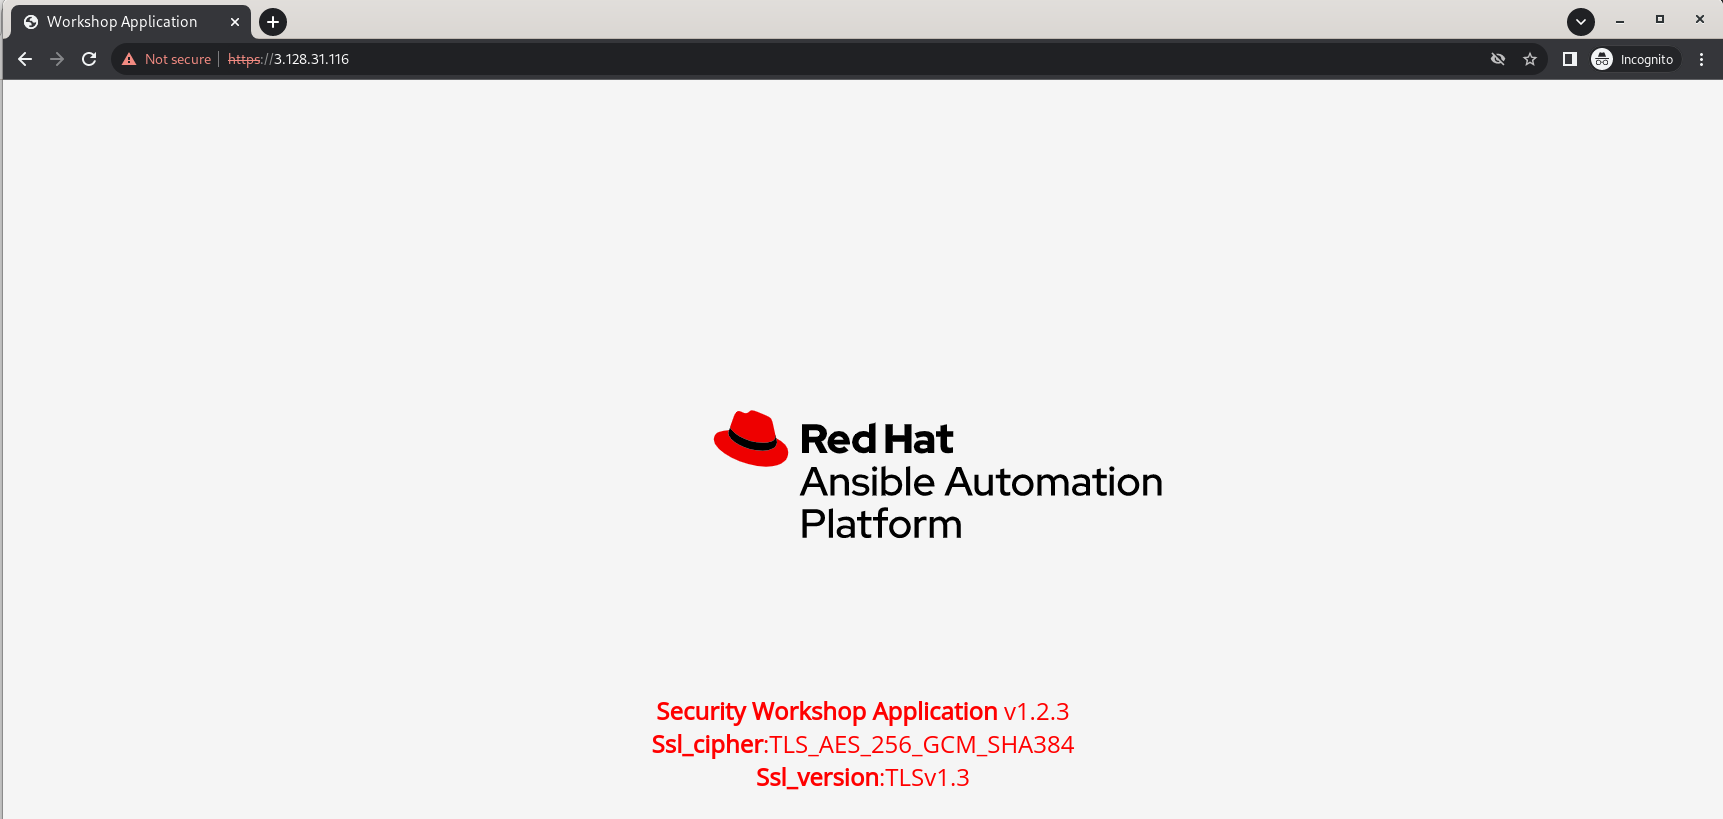Viewport: 1723px width, 819px height.
Task: Click the Platform text line
Action: point(881,524)
